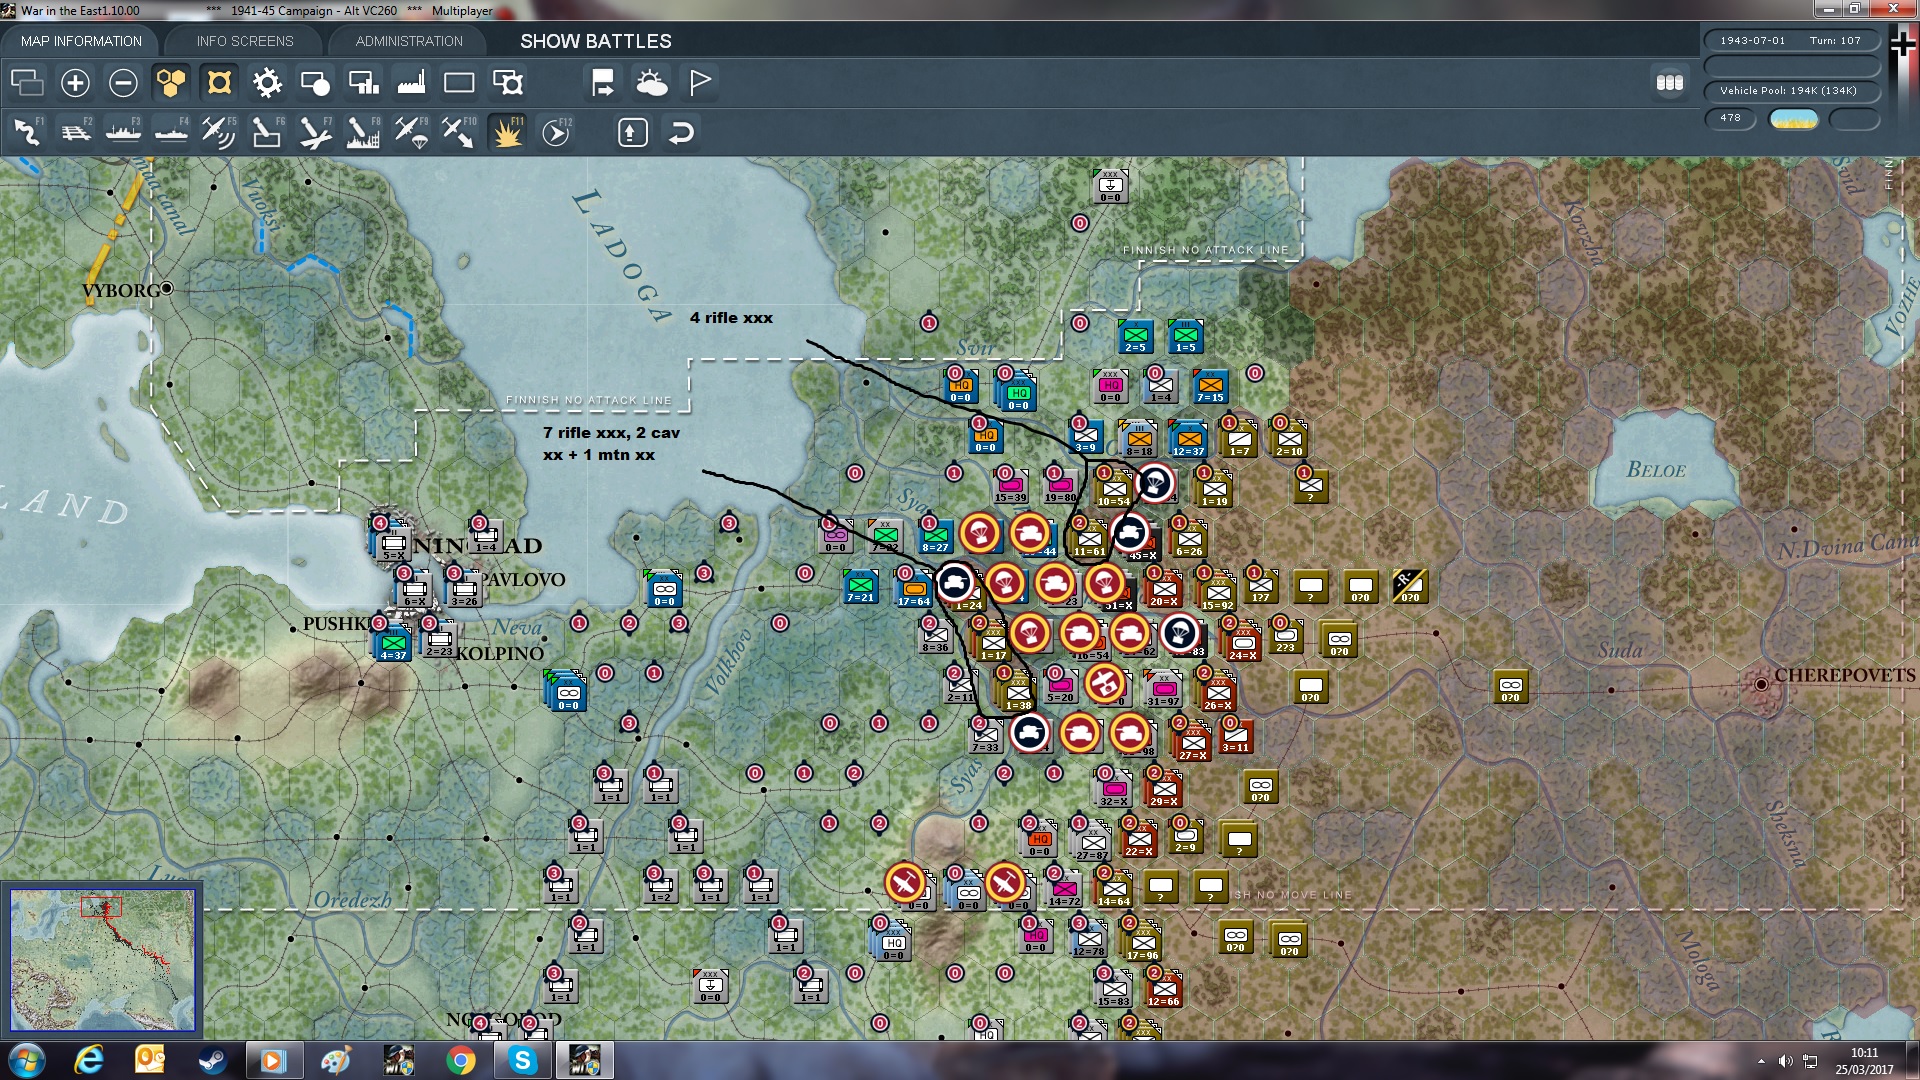Open the ADMINISTRATION tab
The width and height of the screenshot is (1920, 1080).
click(409, 41)
